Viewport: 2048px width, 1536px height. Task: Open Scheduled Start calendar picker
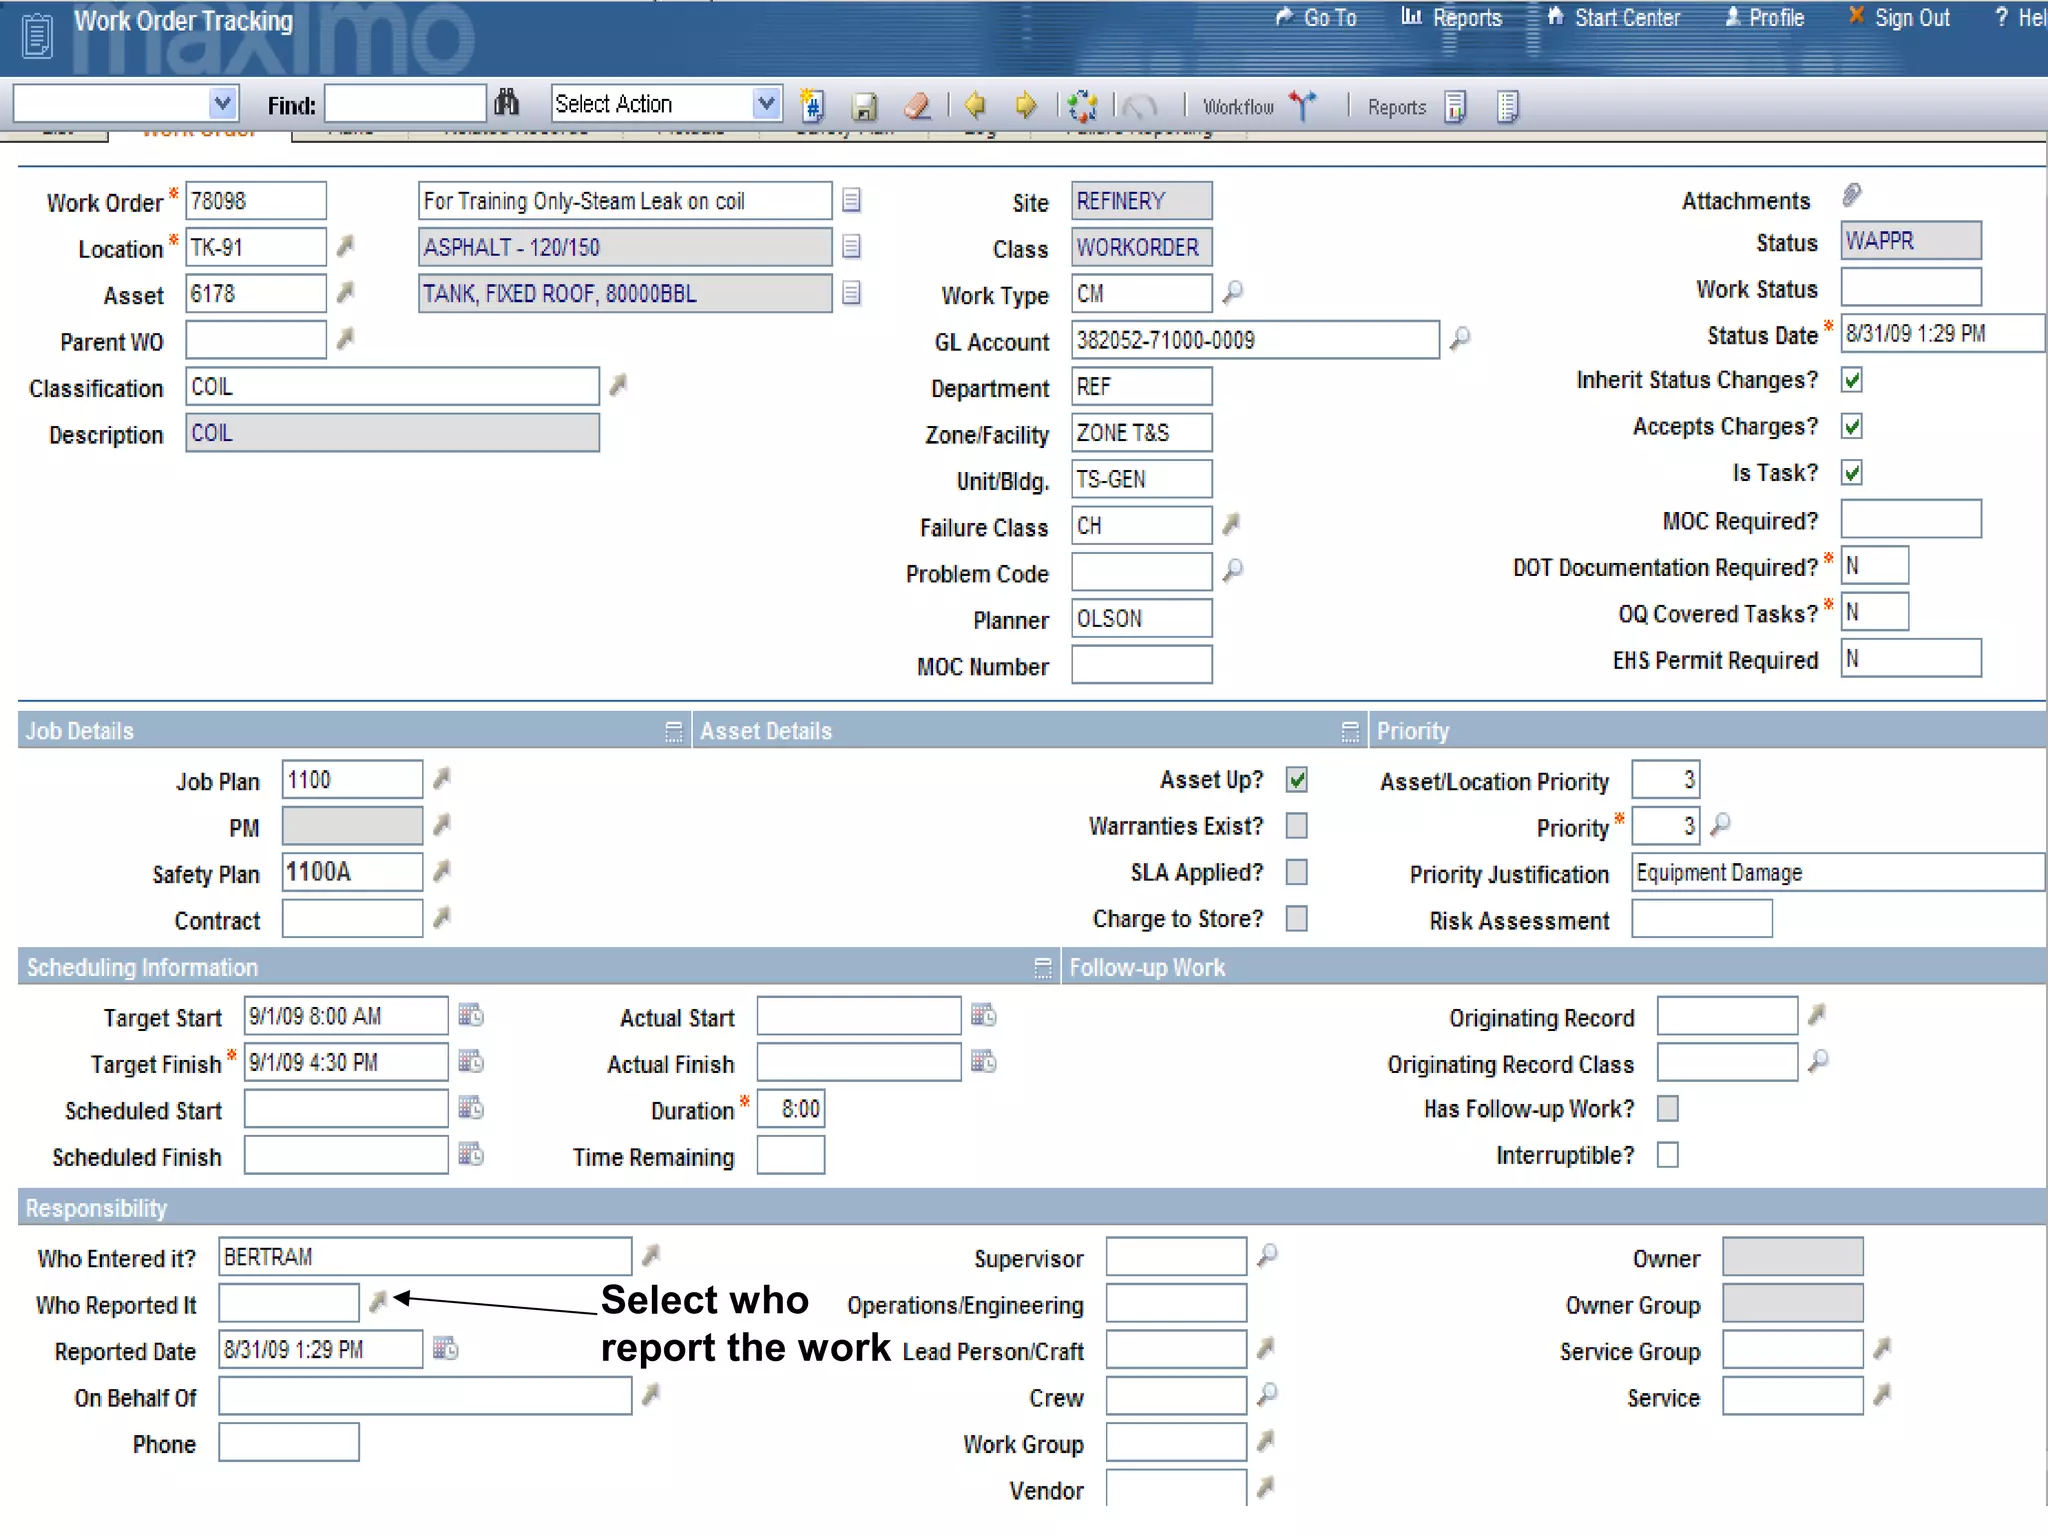(471, 1108)
